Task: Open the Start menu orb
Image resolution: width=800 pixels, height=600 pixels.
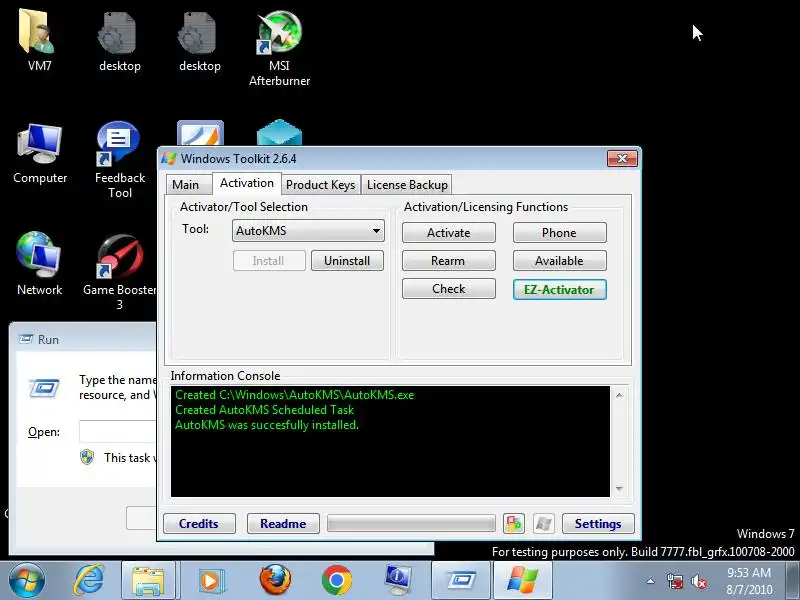Action: 27,581
